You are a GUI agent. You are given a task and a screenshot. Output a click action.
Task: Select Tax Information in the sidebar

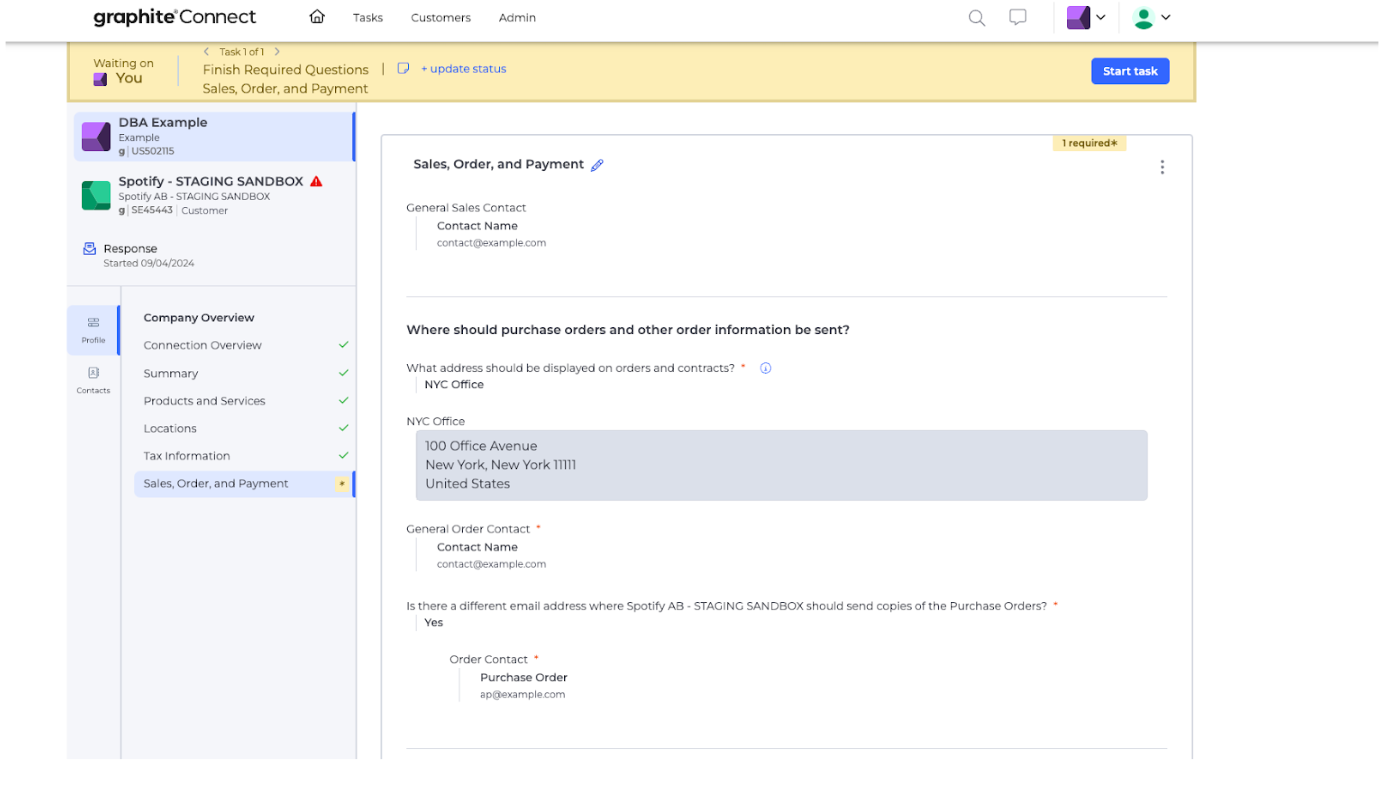(186, 456)
